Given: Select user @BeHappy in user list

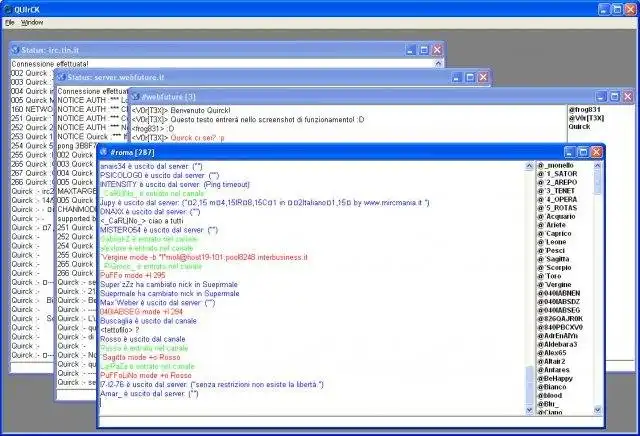Looking at the screenshot, I should coord(555,379).
